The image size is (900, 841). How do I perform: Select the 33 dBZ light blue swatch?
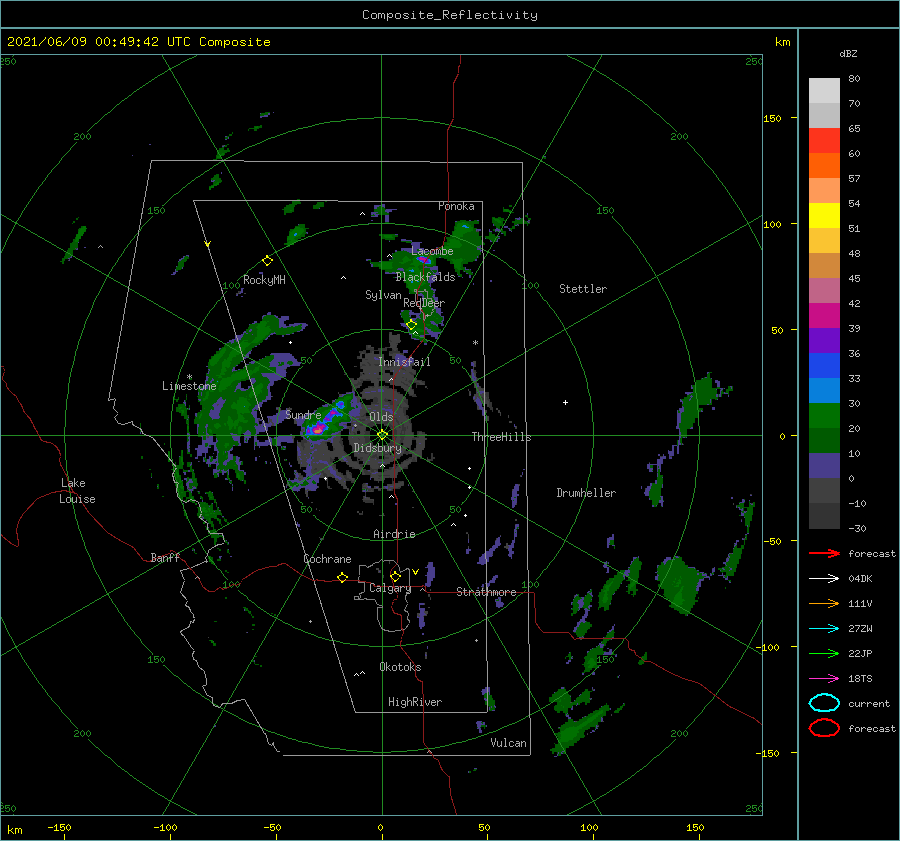824,390
